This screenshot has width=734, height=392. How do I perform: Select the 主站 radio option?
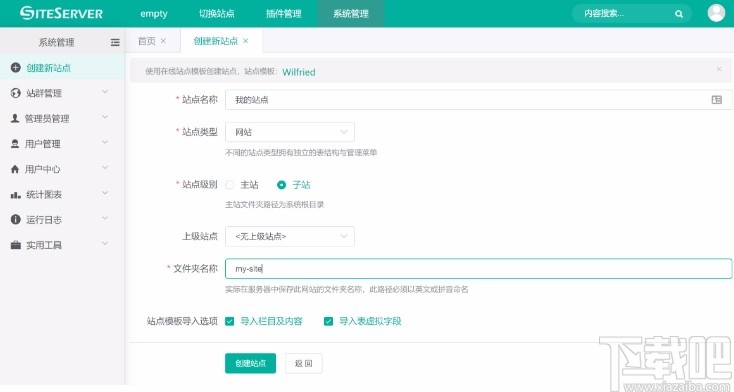click(229, 185)
